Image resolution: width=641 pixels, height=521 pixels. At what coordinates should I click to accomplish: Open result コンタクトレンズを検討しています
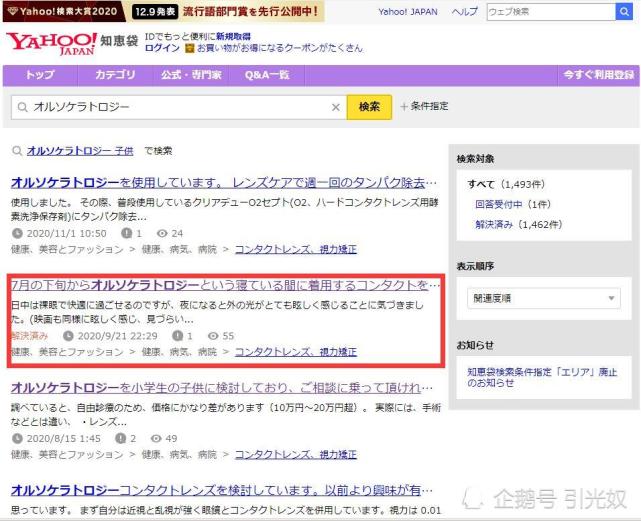[x=222, y=490]
